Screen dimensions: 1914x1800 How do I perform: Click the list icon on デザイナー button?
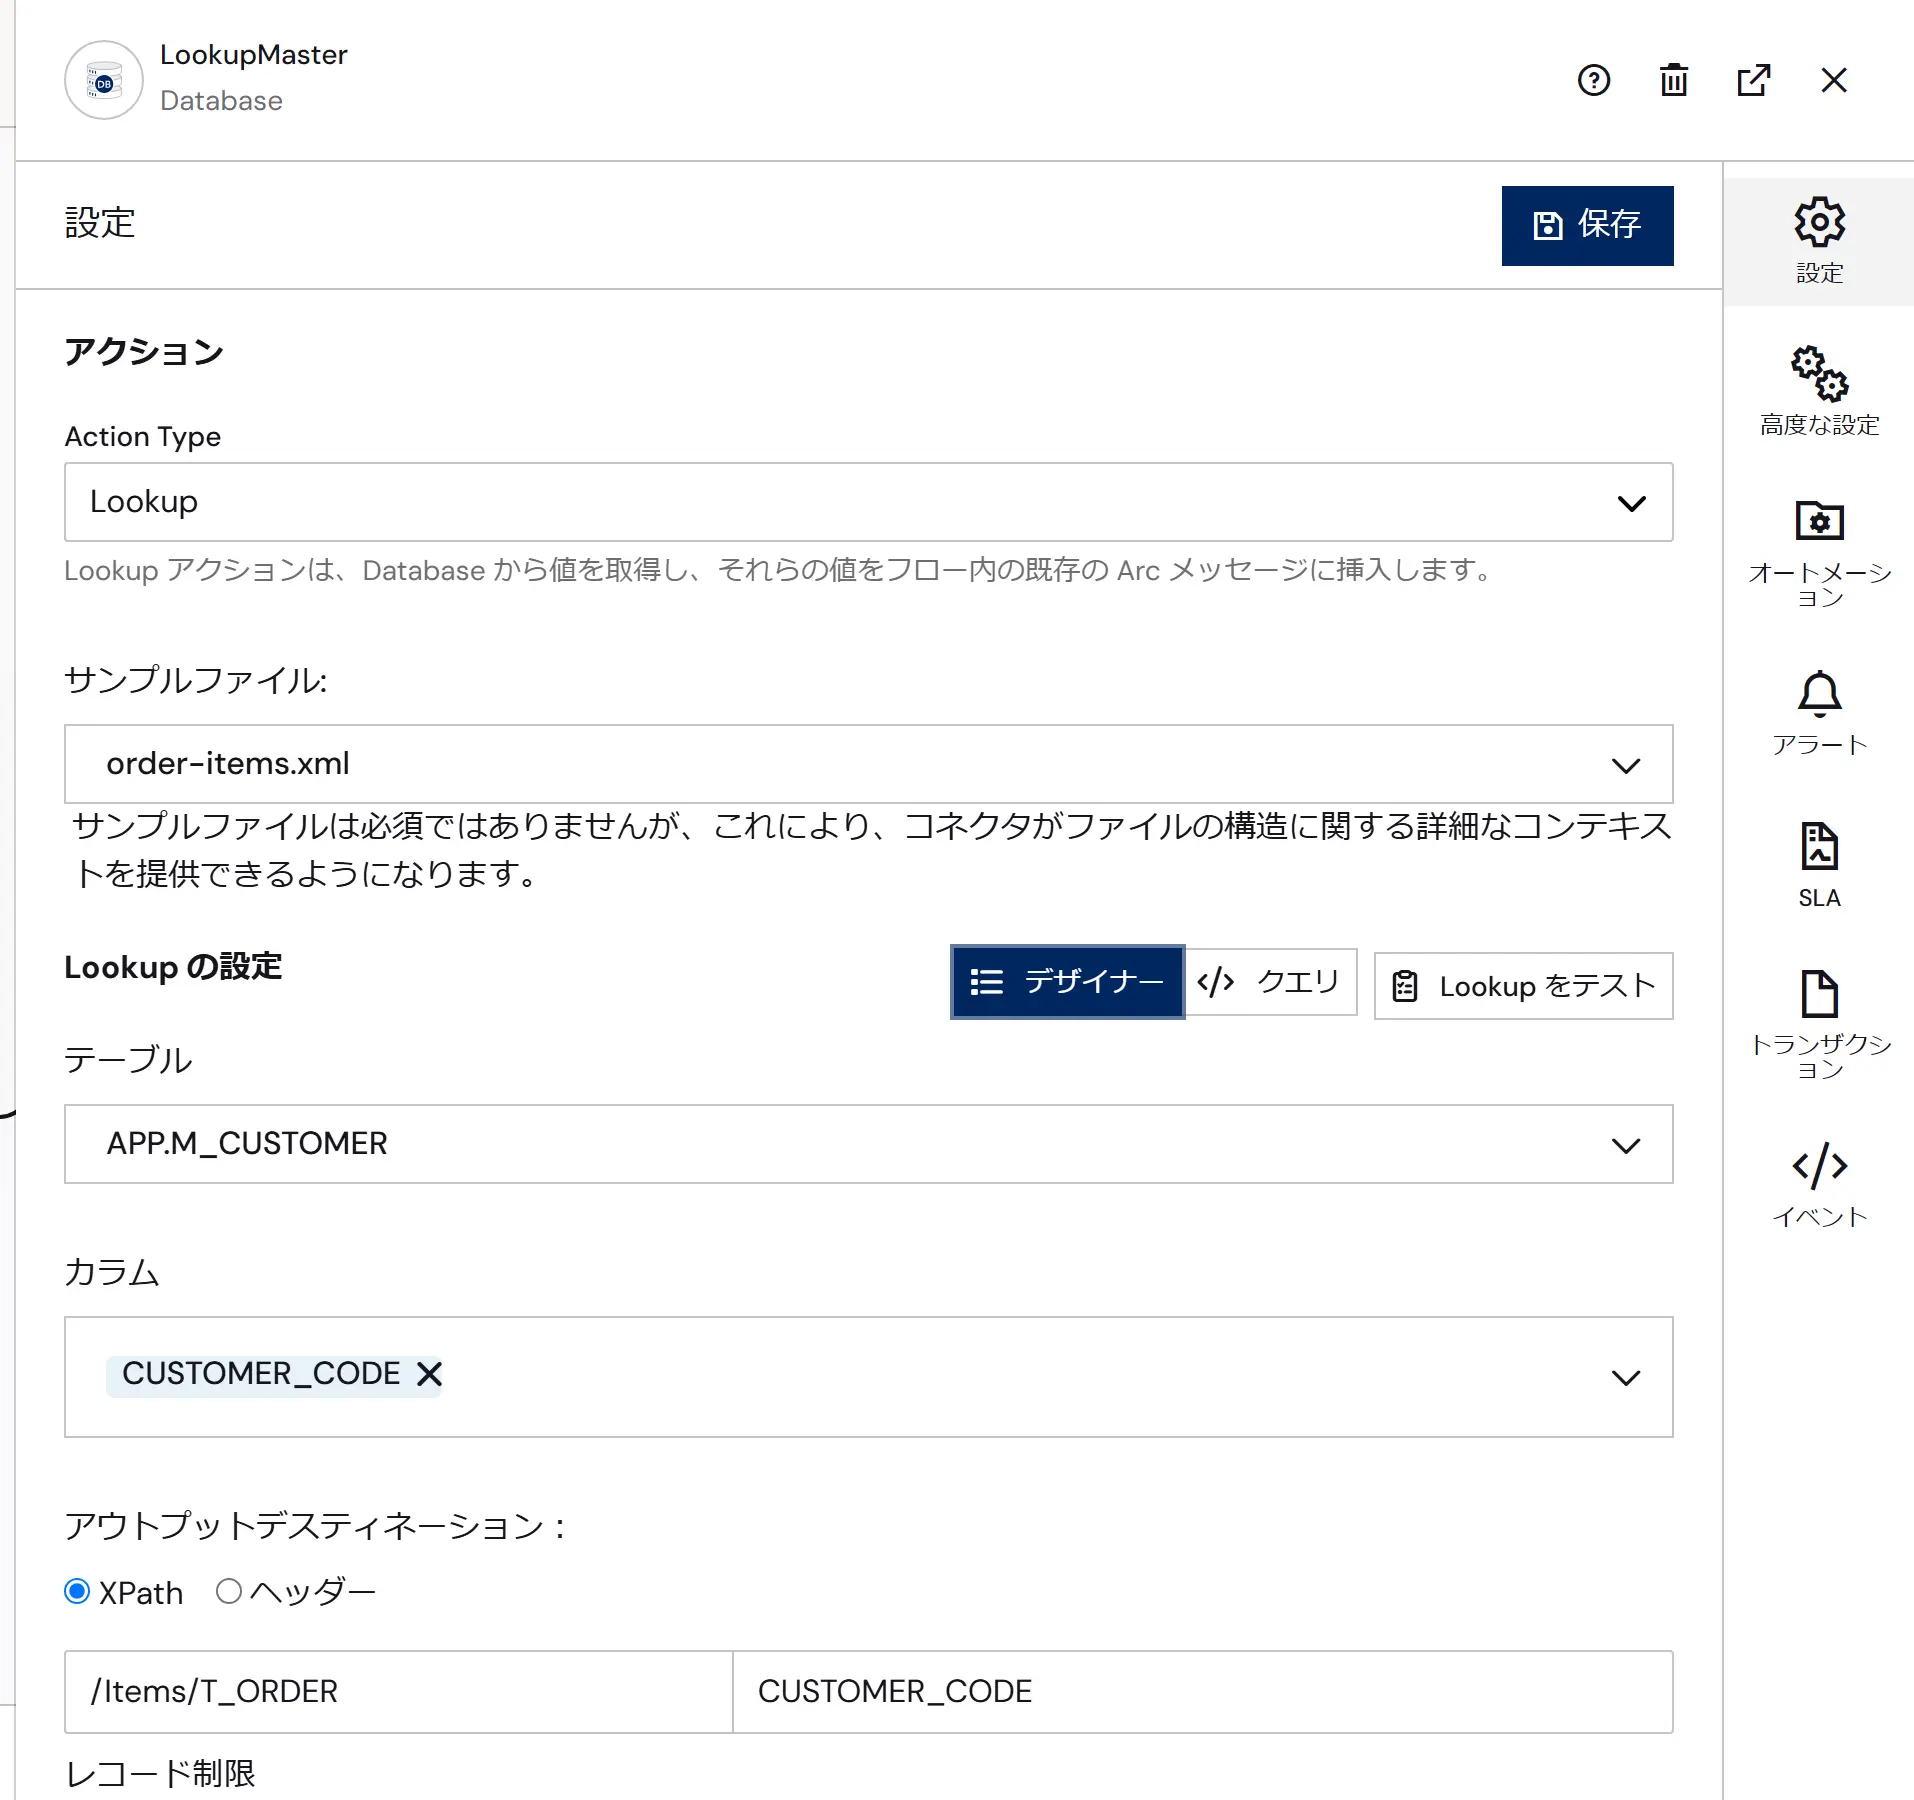pos(986,982)
